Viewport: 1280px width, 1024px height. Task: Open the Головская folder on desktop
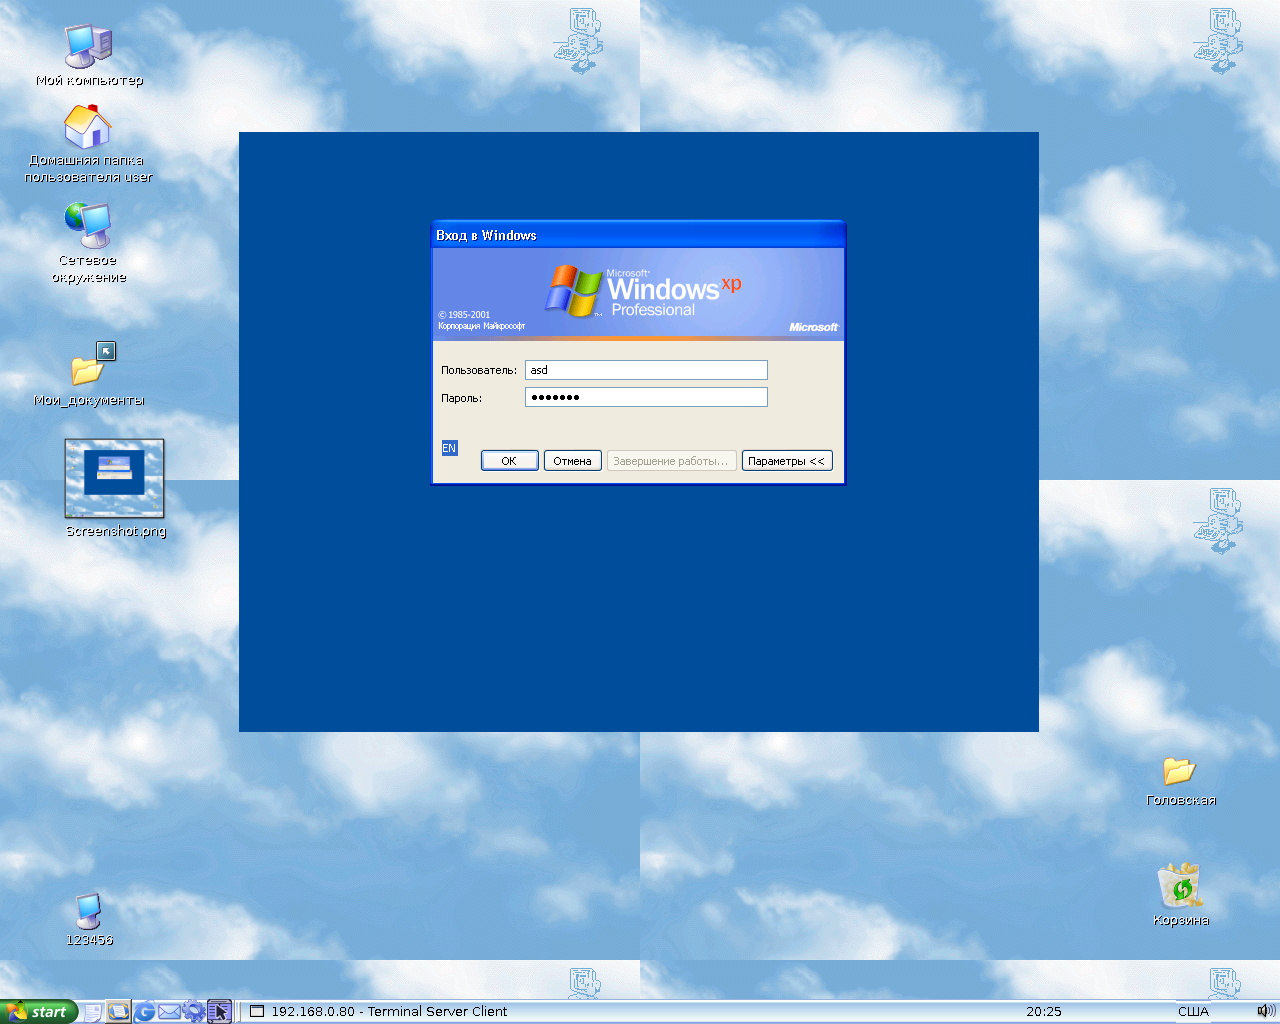1179,771
